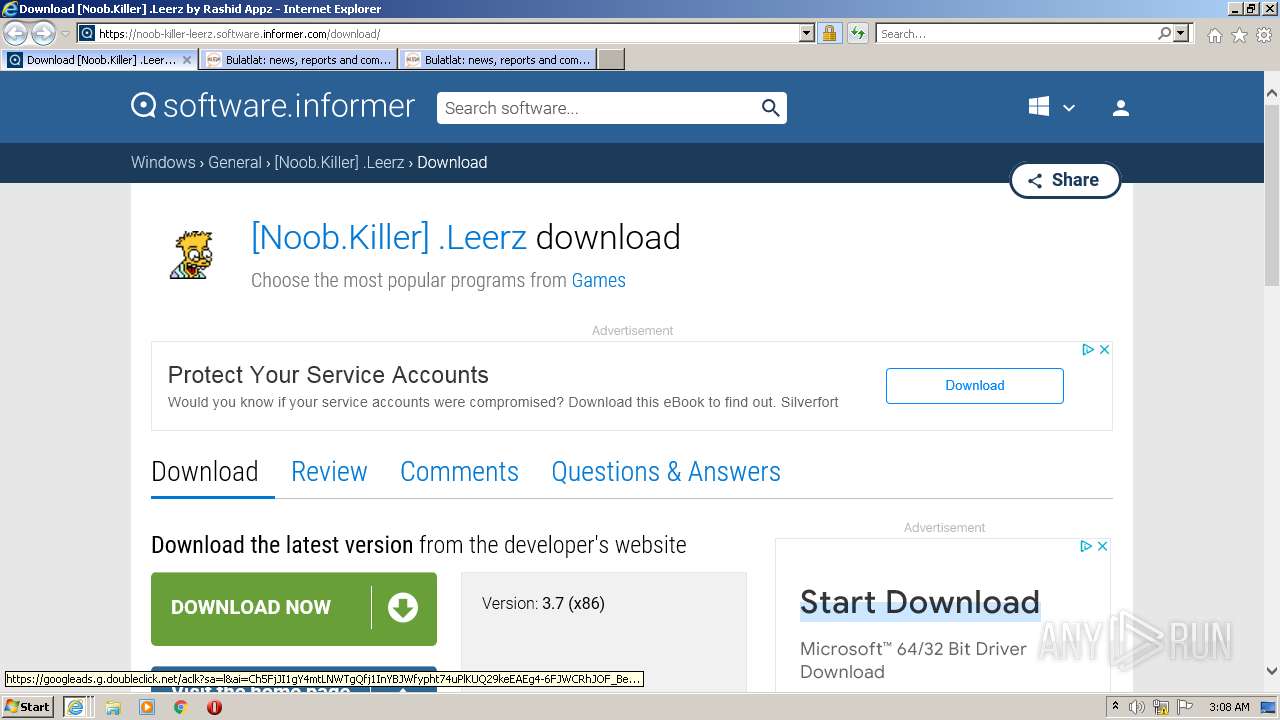Expand the platform selector chevron
The image size is (1280, 720).
1068,108
